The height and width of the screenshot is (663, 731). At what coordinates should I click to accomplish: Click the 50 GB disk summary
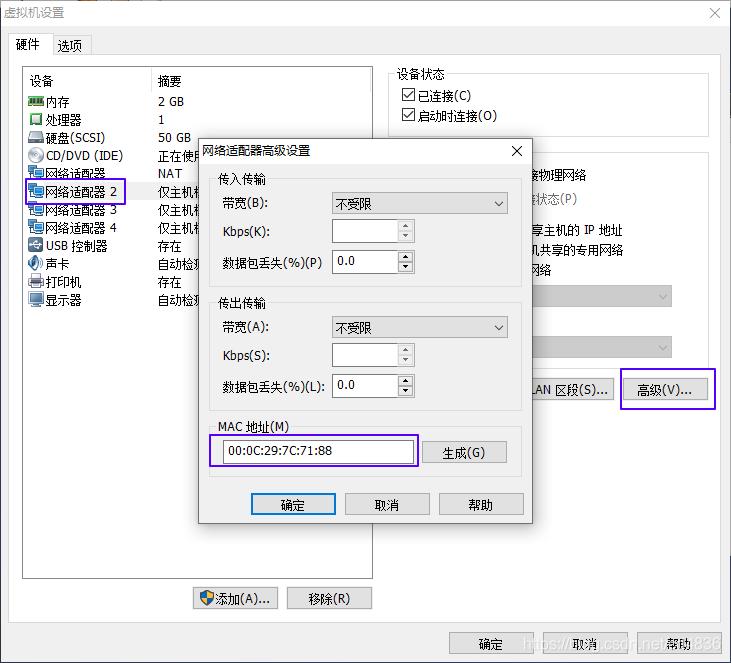tap(174, 138)
